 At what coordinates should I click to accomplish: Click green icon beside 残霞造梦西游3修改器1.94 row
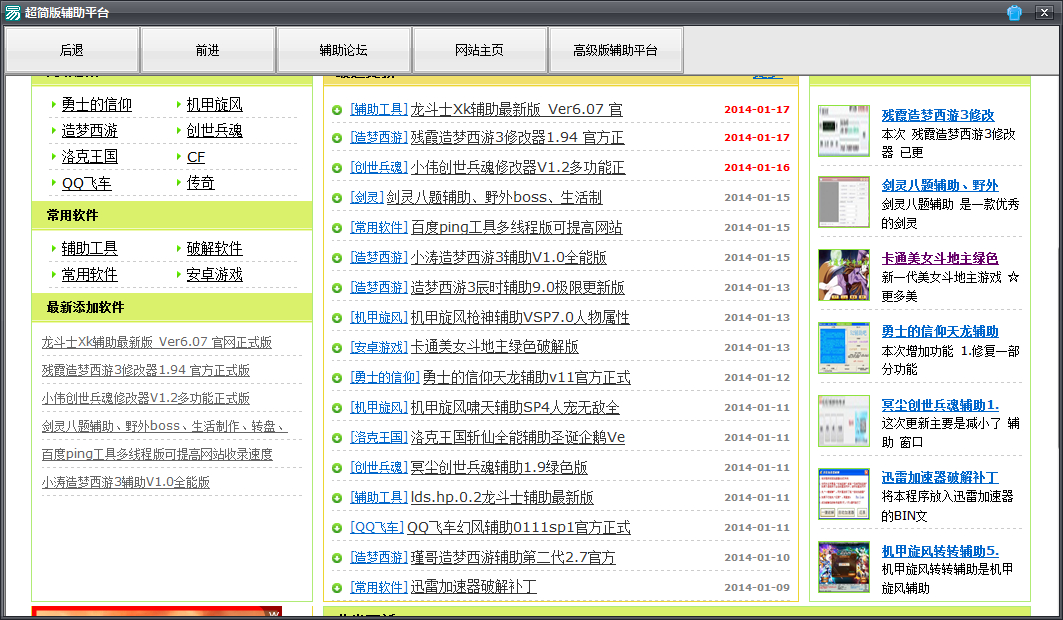click(x=337, y=138)
